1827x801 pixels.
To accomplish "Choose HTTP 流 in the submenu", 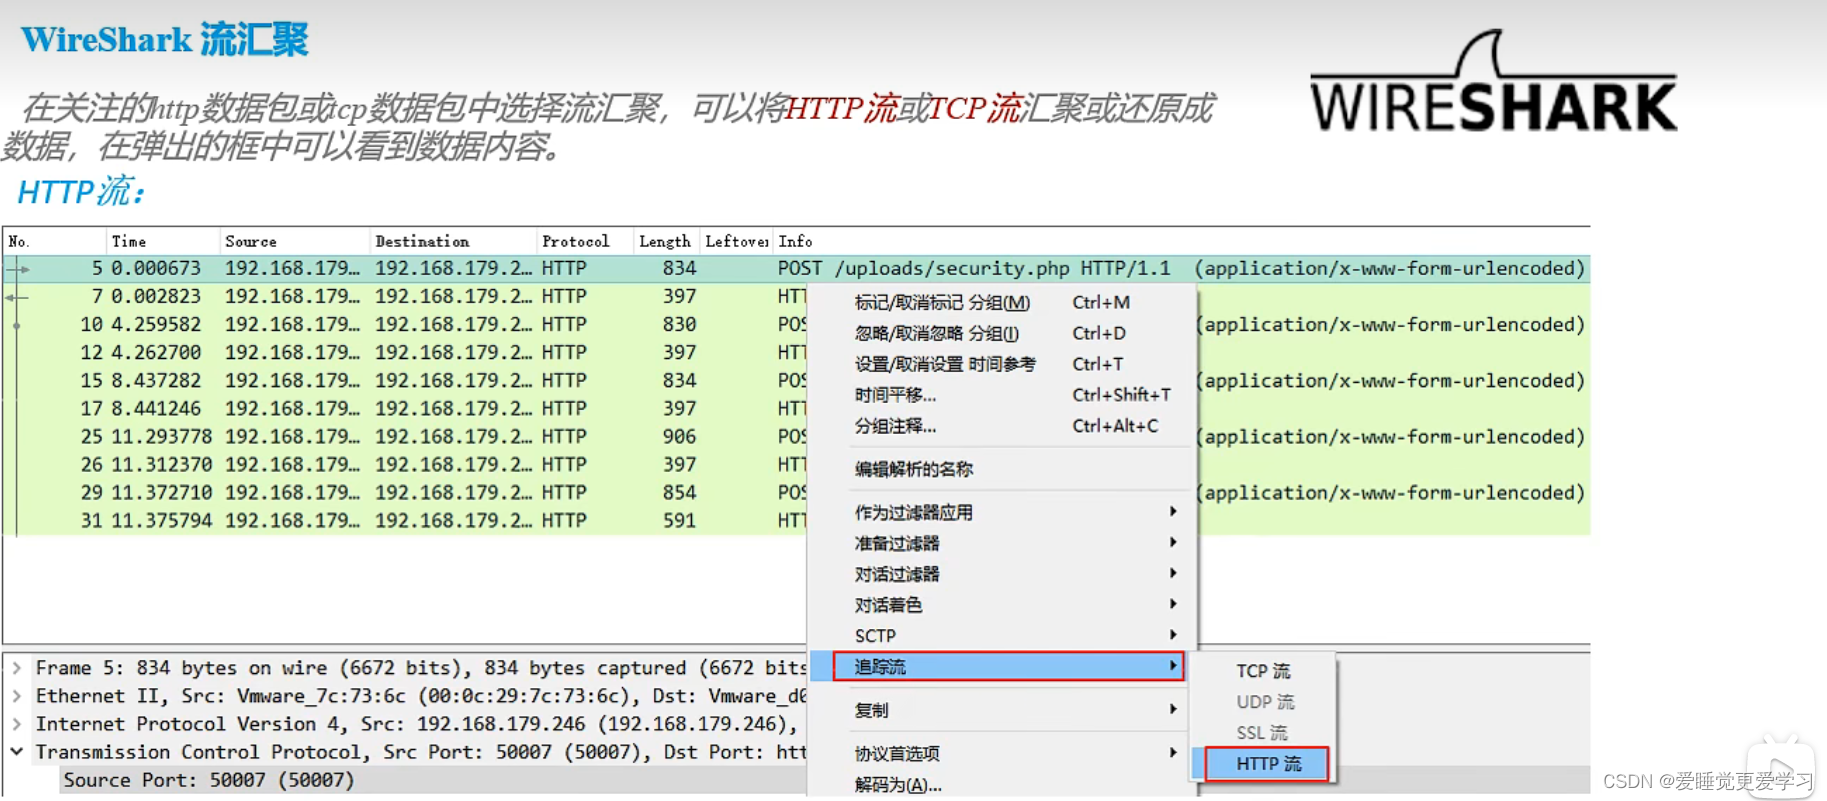I will point(1267,764).
